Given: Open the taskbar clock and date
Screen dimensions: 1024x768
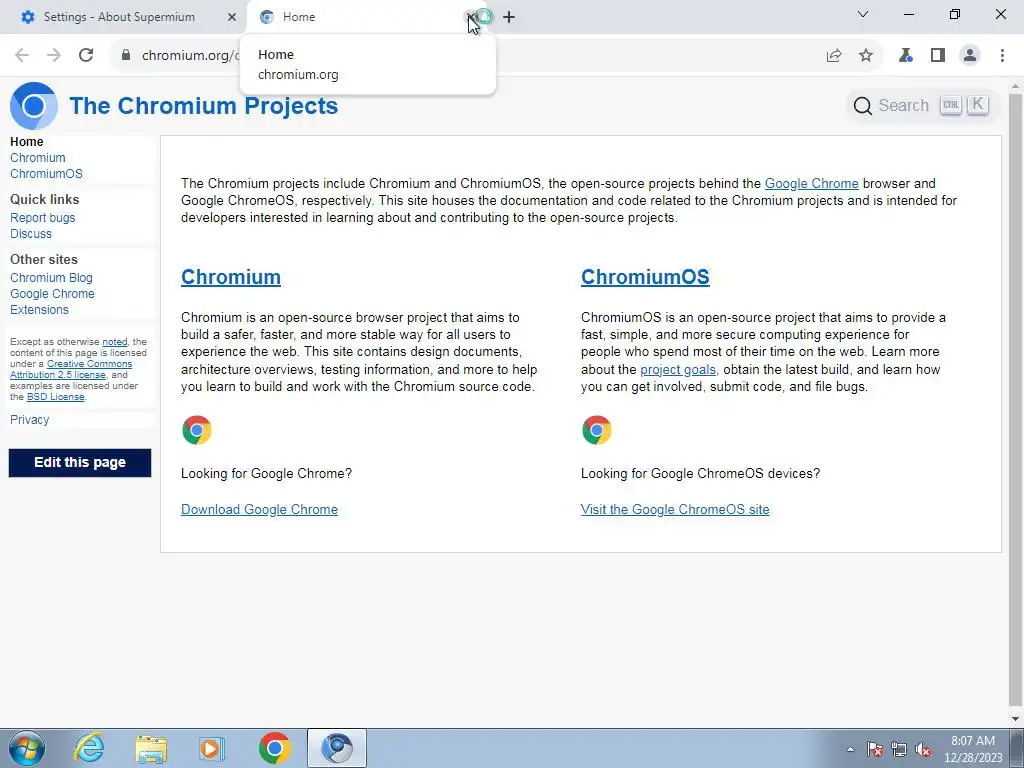Looking at the screenshot, I should pos(973,749).
